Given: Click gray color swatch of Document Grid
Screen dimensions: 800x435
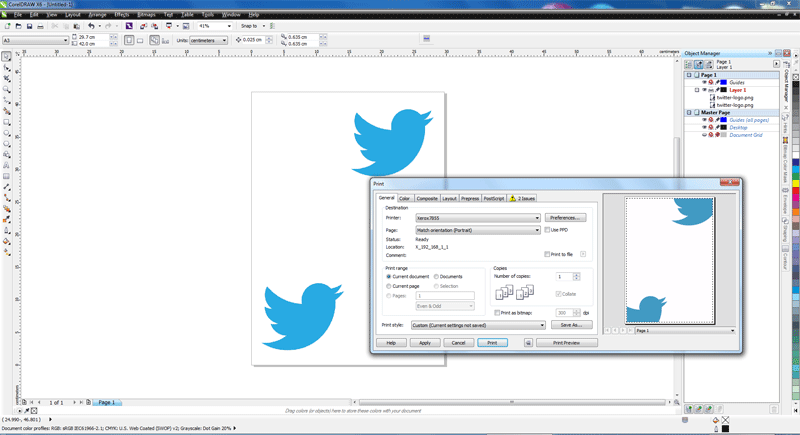Looking at the screenshot, I should [723, 135].
